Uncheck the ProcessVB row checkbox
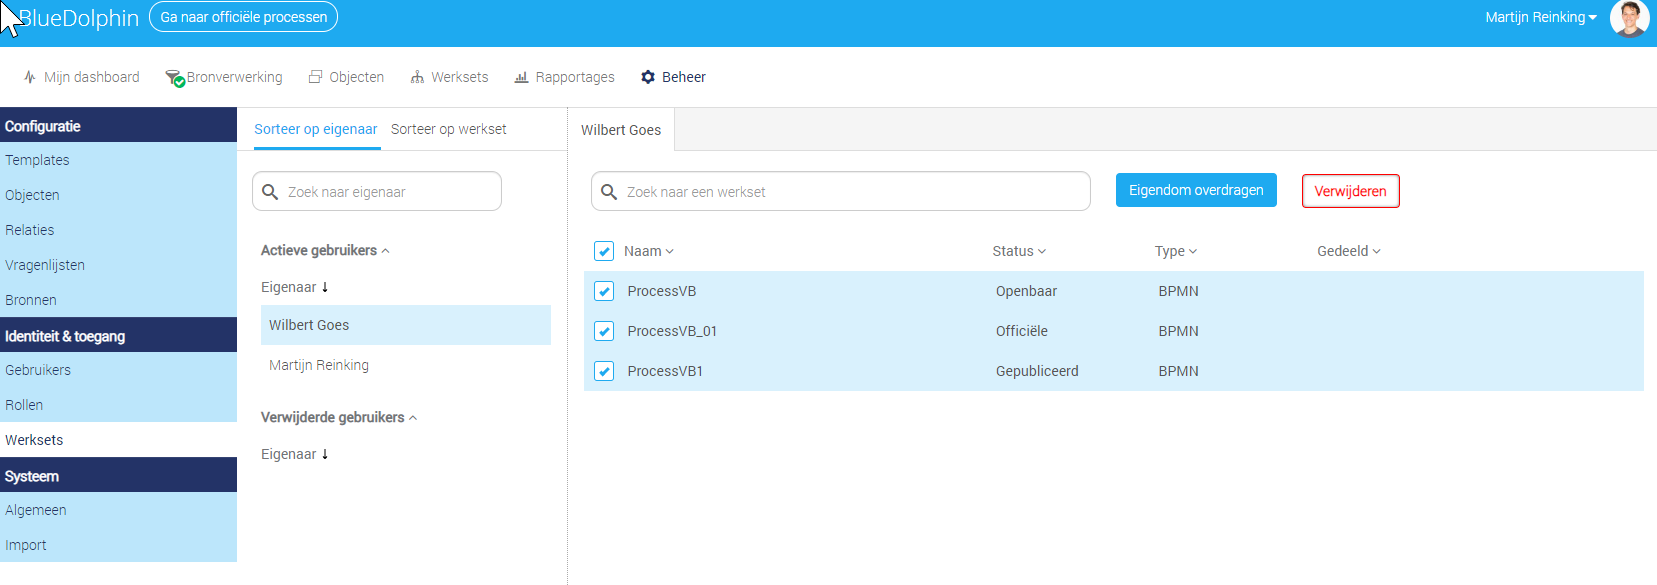The height and width of the screenshot is (585, 1657). 604,291
